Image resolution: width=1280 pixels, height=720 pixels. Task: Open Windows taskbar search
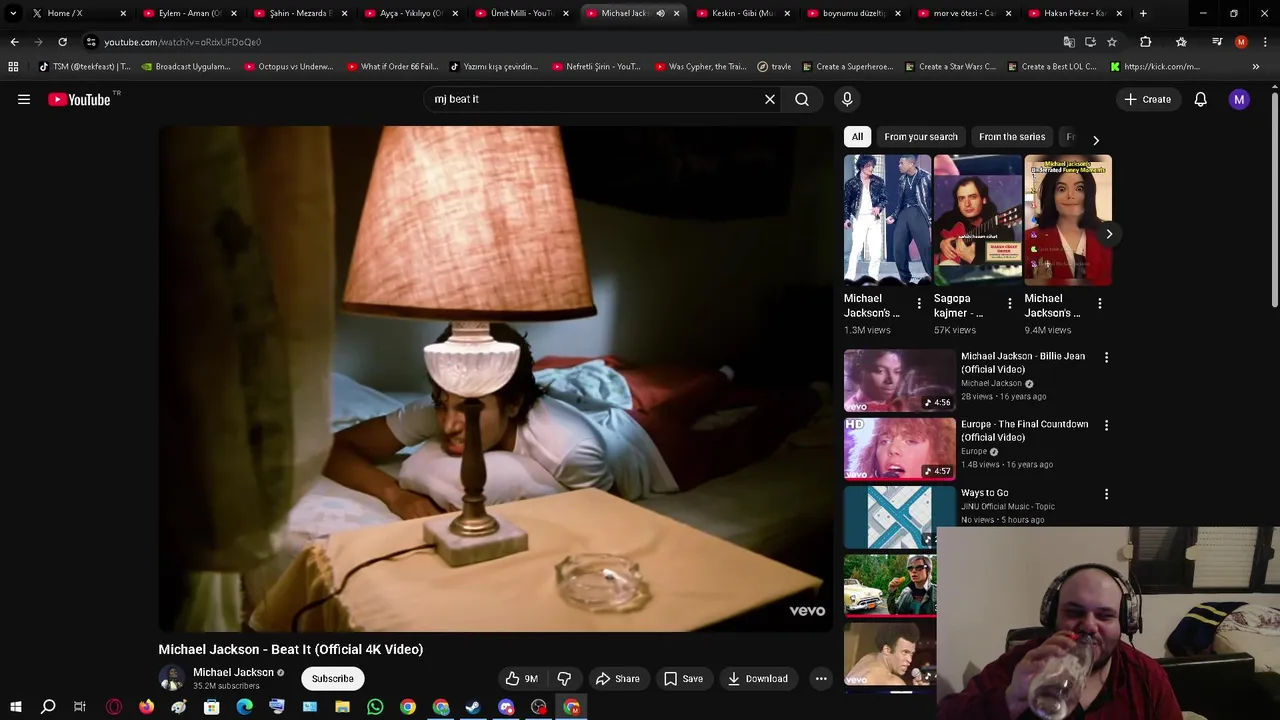[48, 708]
